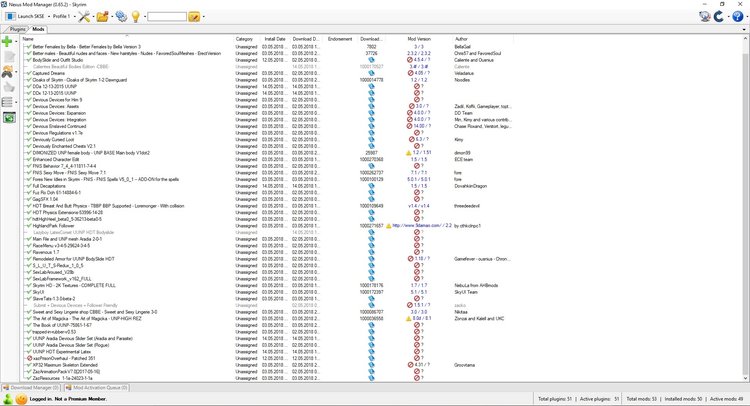Click the globe network icon at top right

point(705,16)
